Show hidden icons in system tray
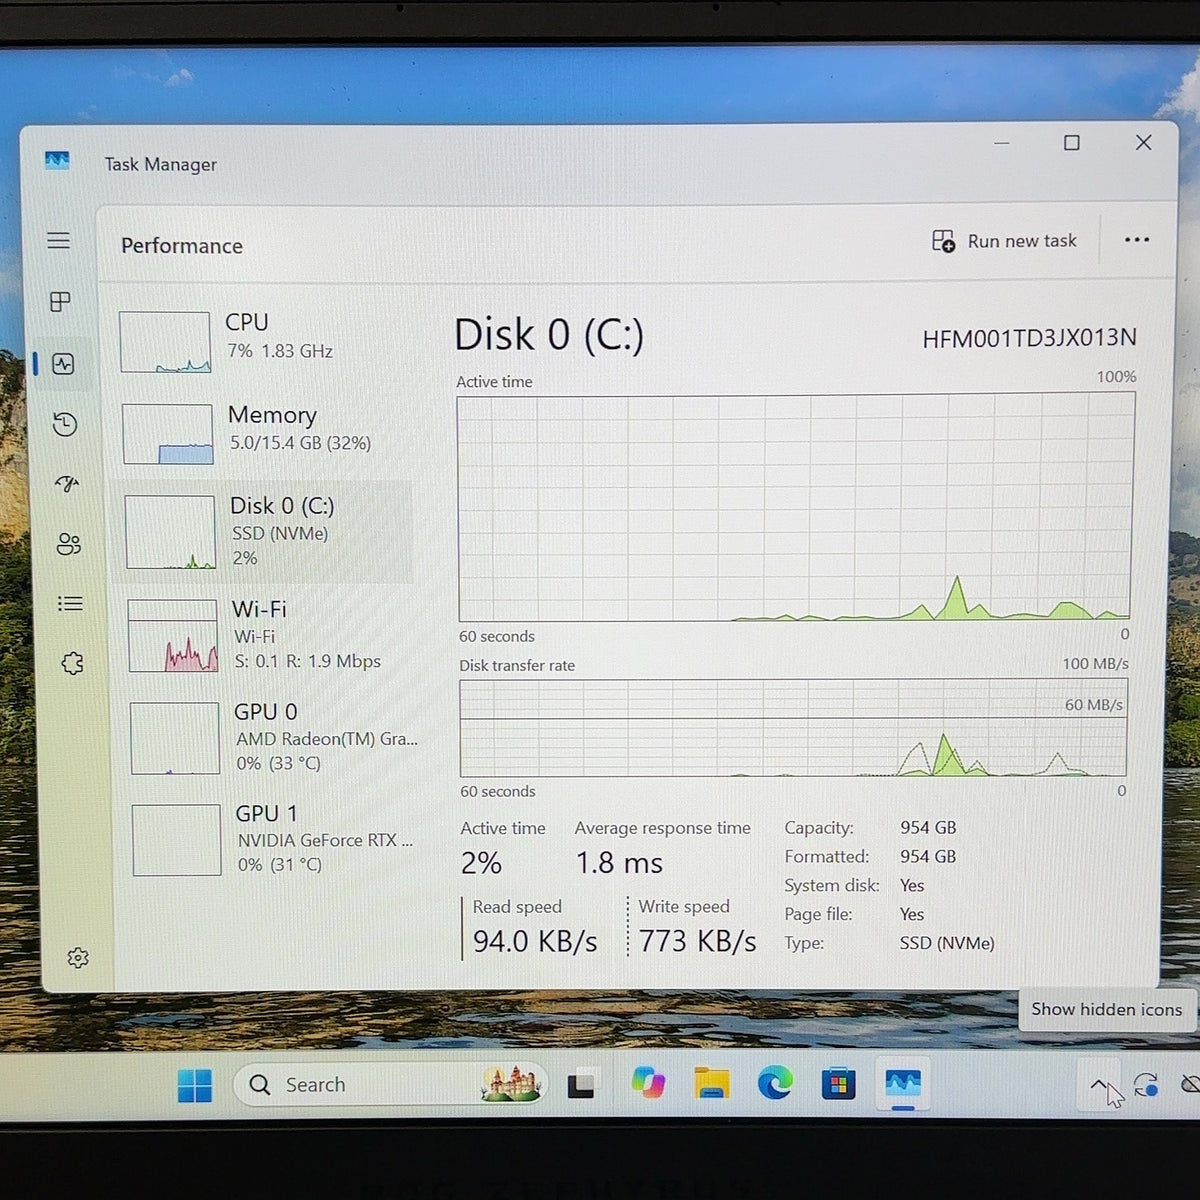 coord(1099,1085)
